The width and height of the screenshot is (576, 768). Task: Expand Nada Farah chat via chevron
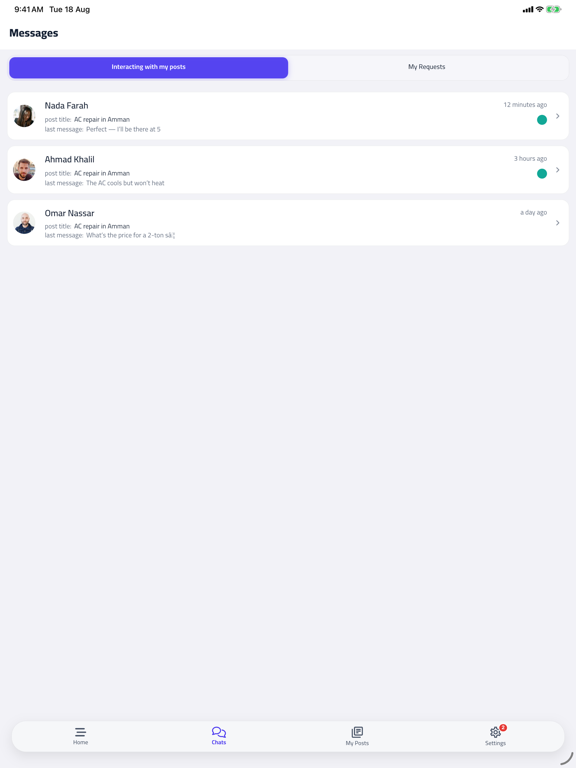pyautogui.click(x=557, y=116)
